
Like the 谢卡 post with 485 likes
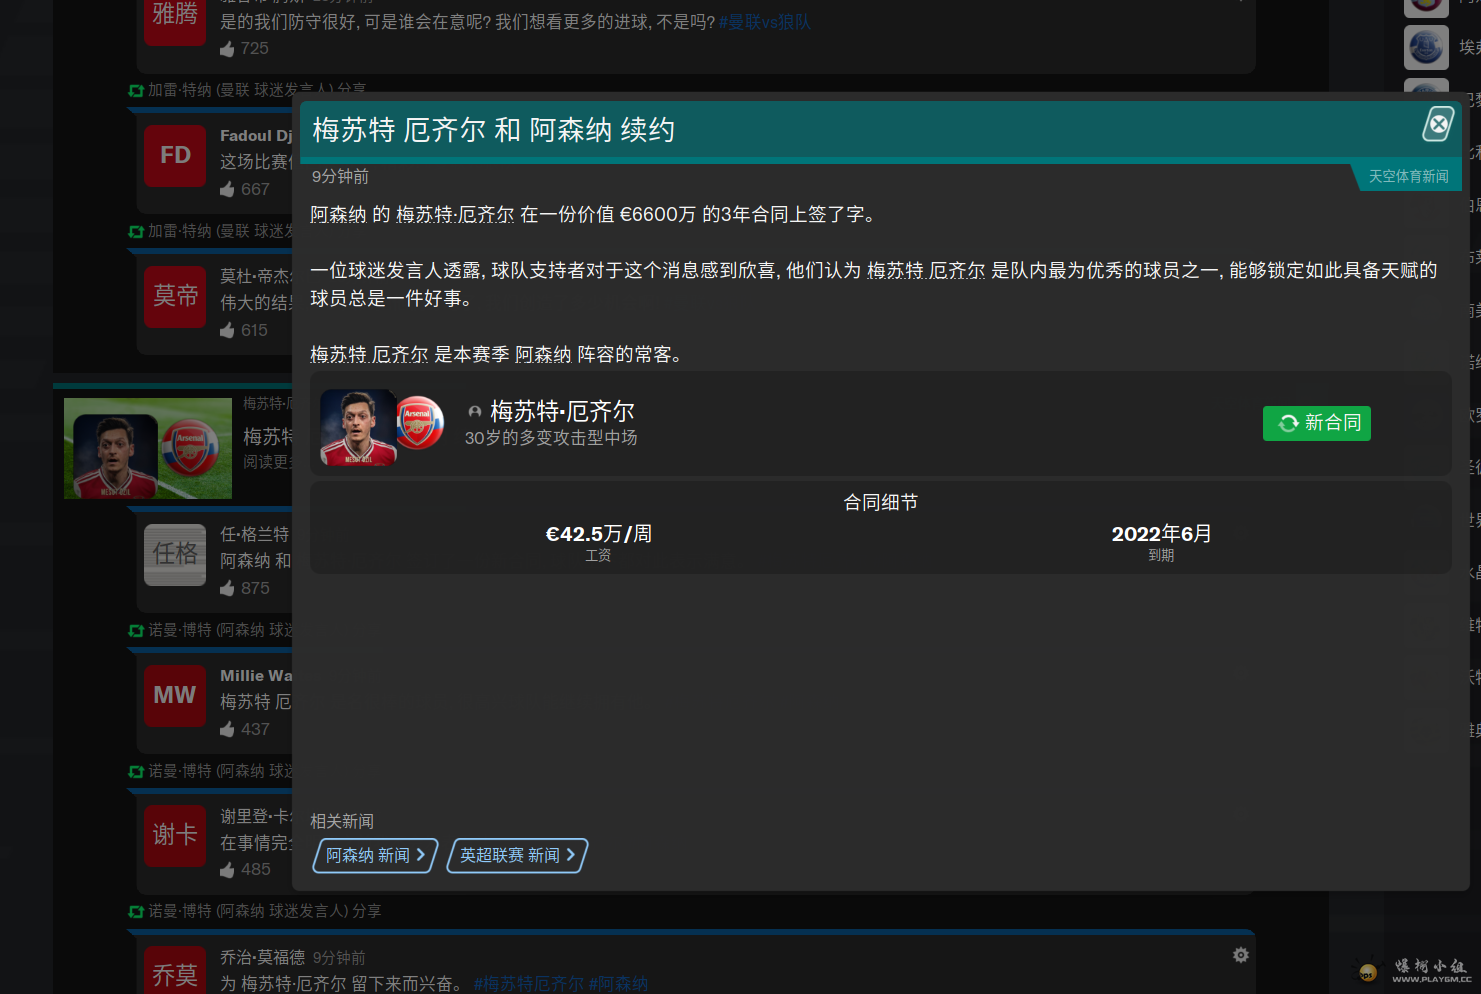(x=227, y=870)
